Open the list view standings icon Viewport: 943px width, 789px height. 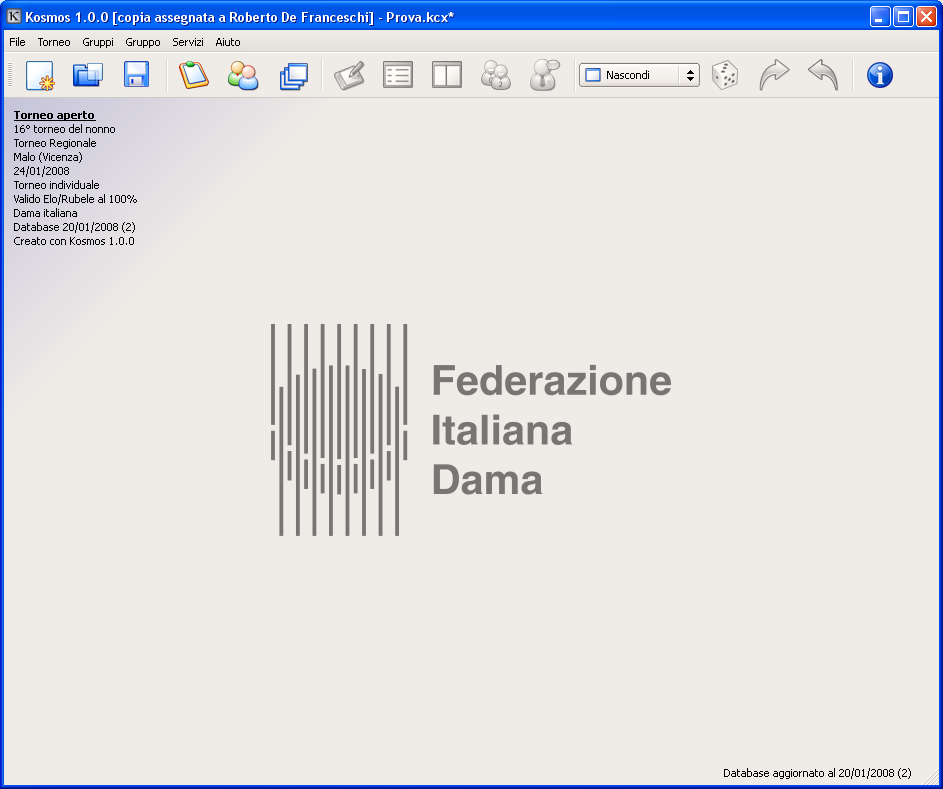click(398, 75)
